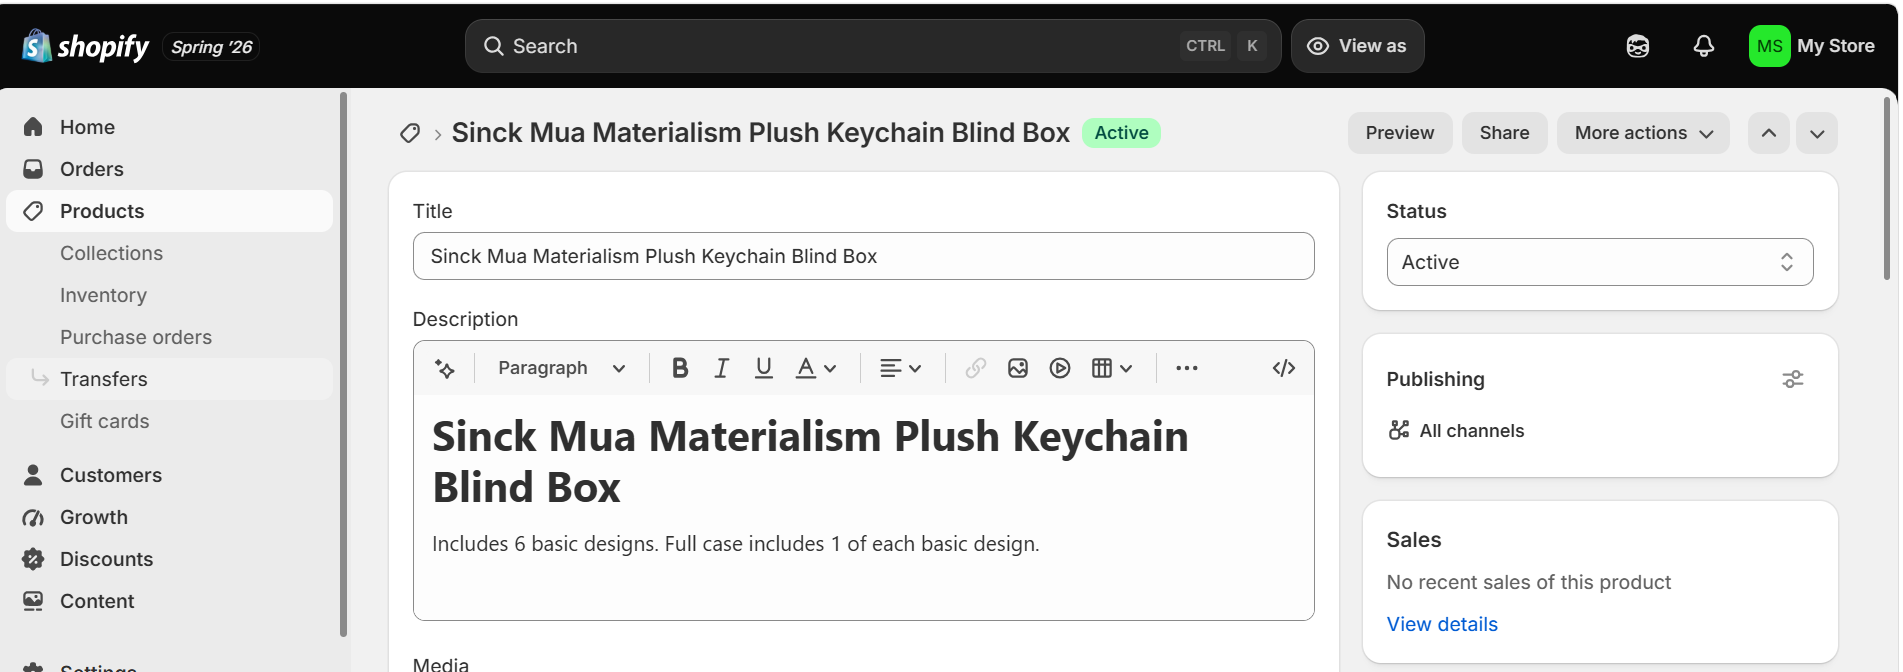Click the products tag breadcrumb icon
The width and height of the screenshot is (1903, 672).
(409, 133)
